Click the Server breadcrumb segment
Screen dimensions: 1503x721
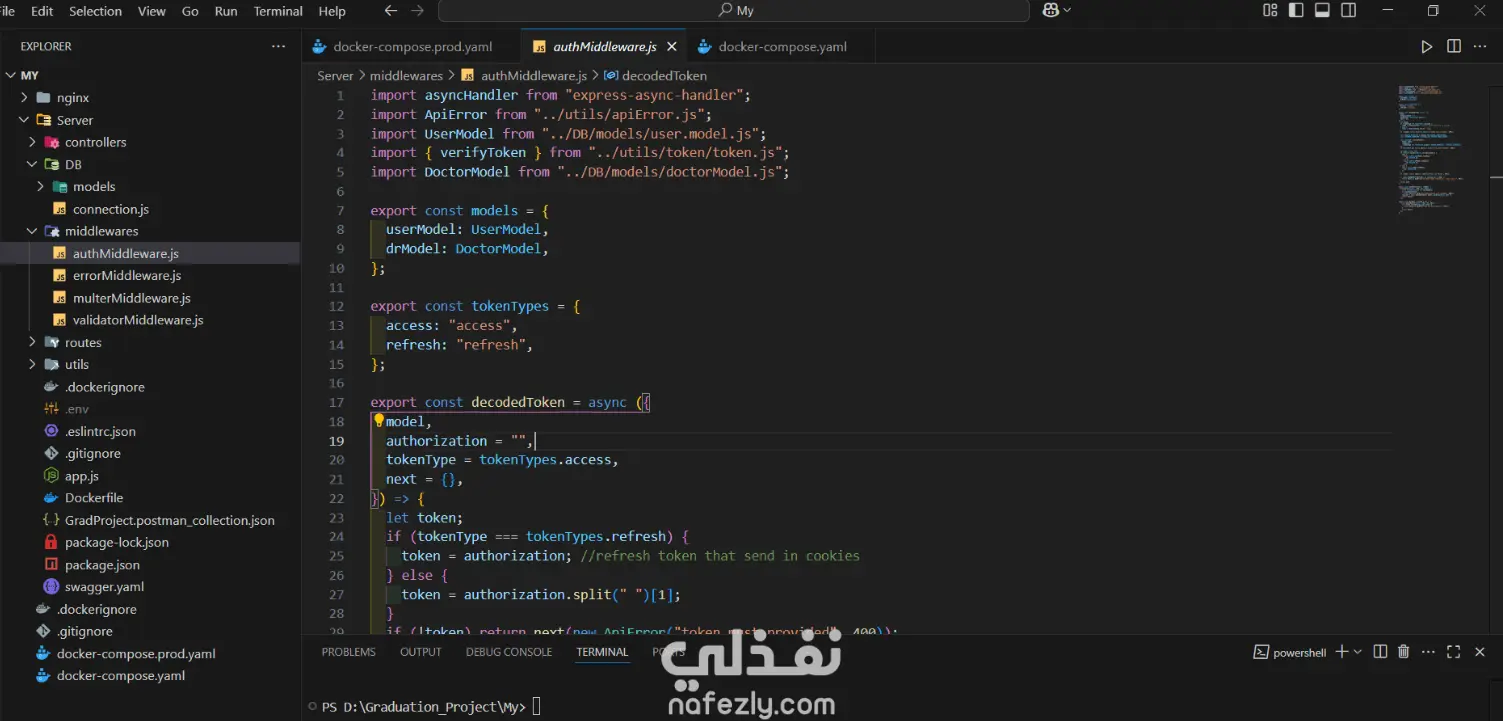(x=335, y=76)
